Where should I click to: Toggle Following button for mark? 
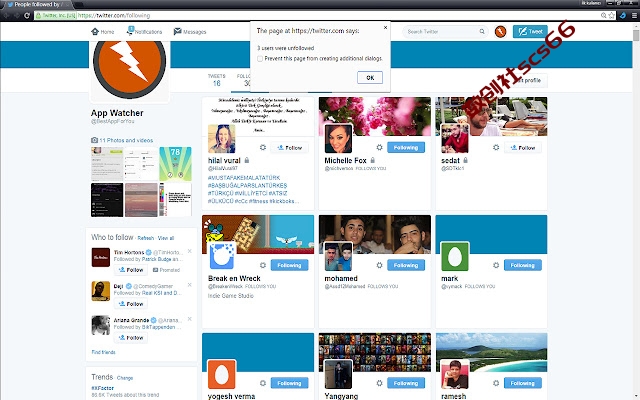[523, 265]
